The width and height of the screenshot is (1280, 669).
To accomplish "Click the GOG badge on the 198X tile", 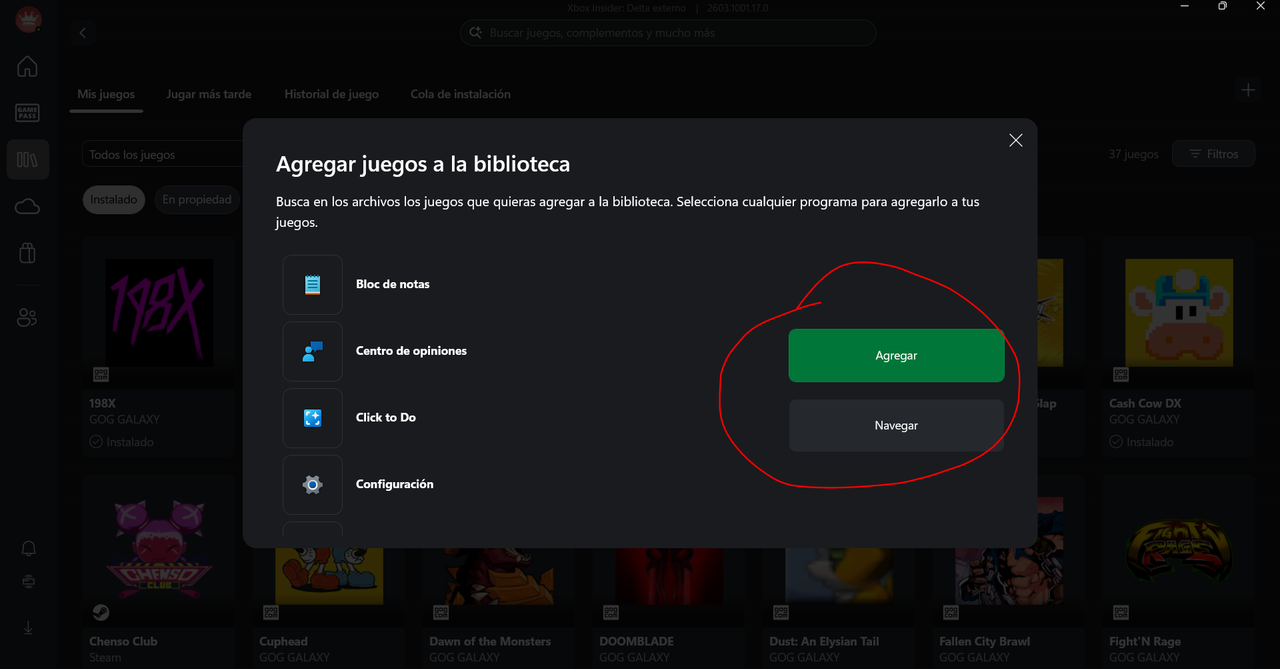I will 101,375.
